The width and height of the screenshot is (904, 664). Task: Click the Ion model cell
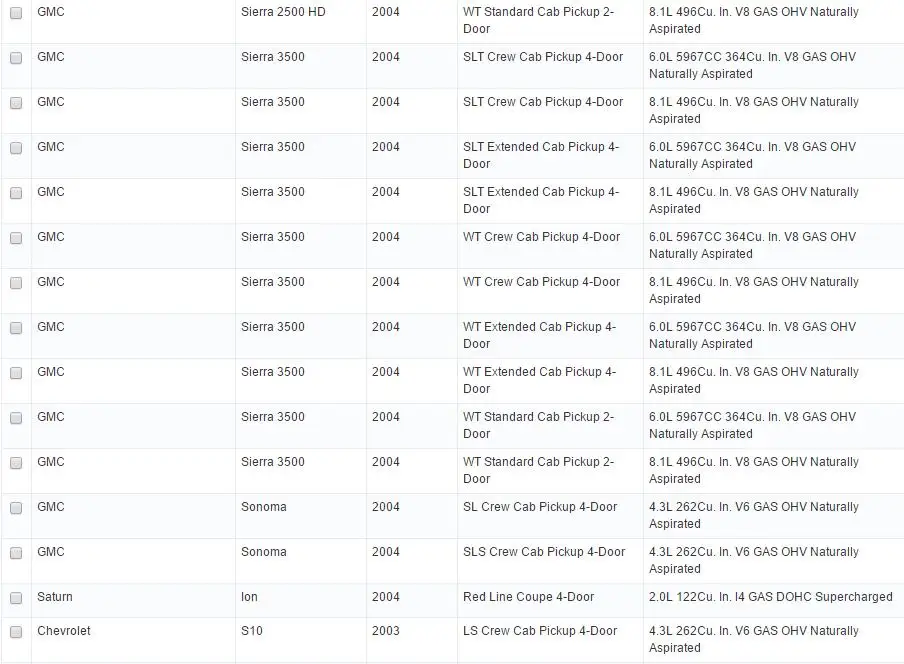pos(300,601)
